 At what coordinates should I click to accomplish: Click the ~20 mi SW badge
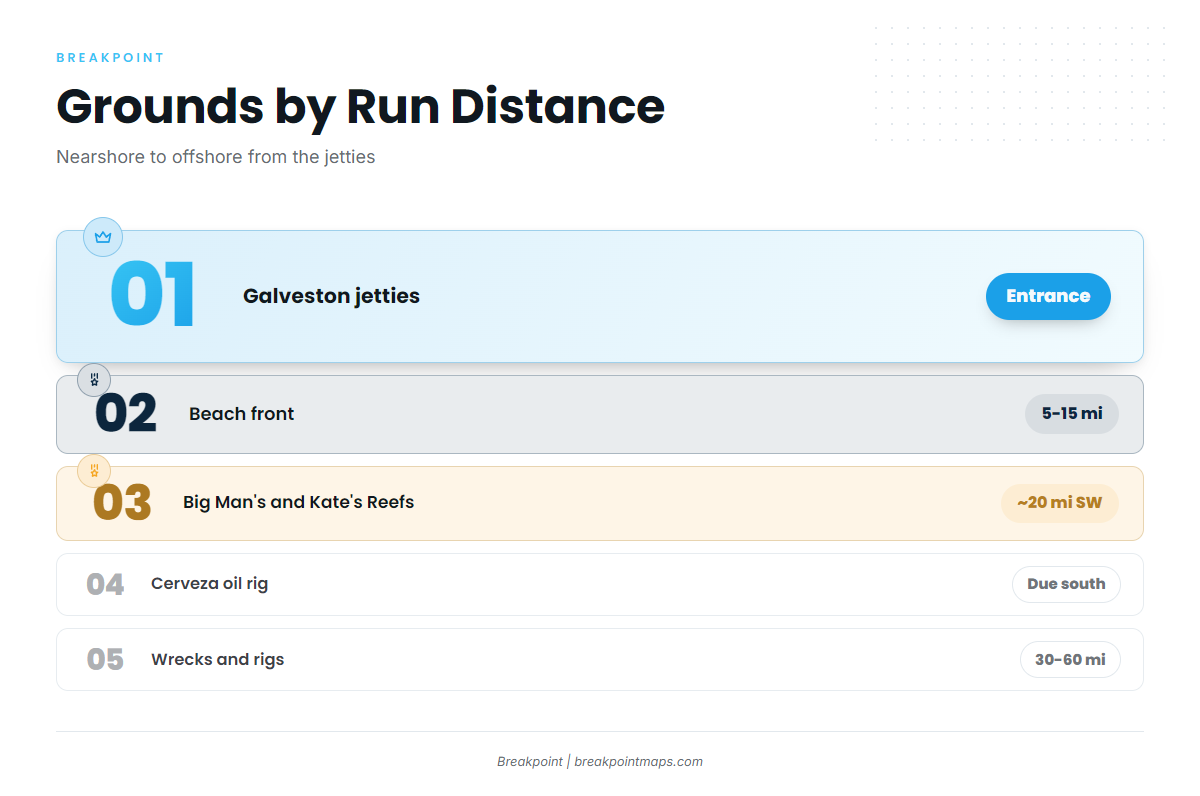click(x=1059, y=503)
